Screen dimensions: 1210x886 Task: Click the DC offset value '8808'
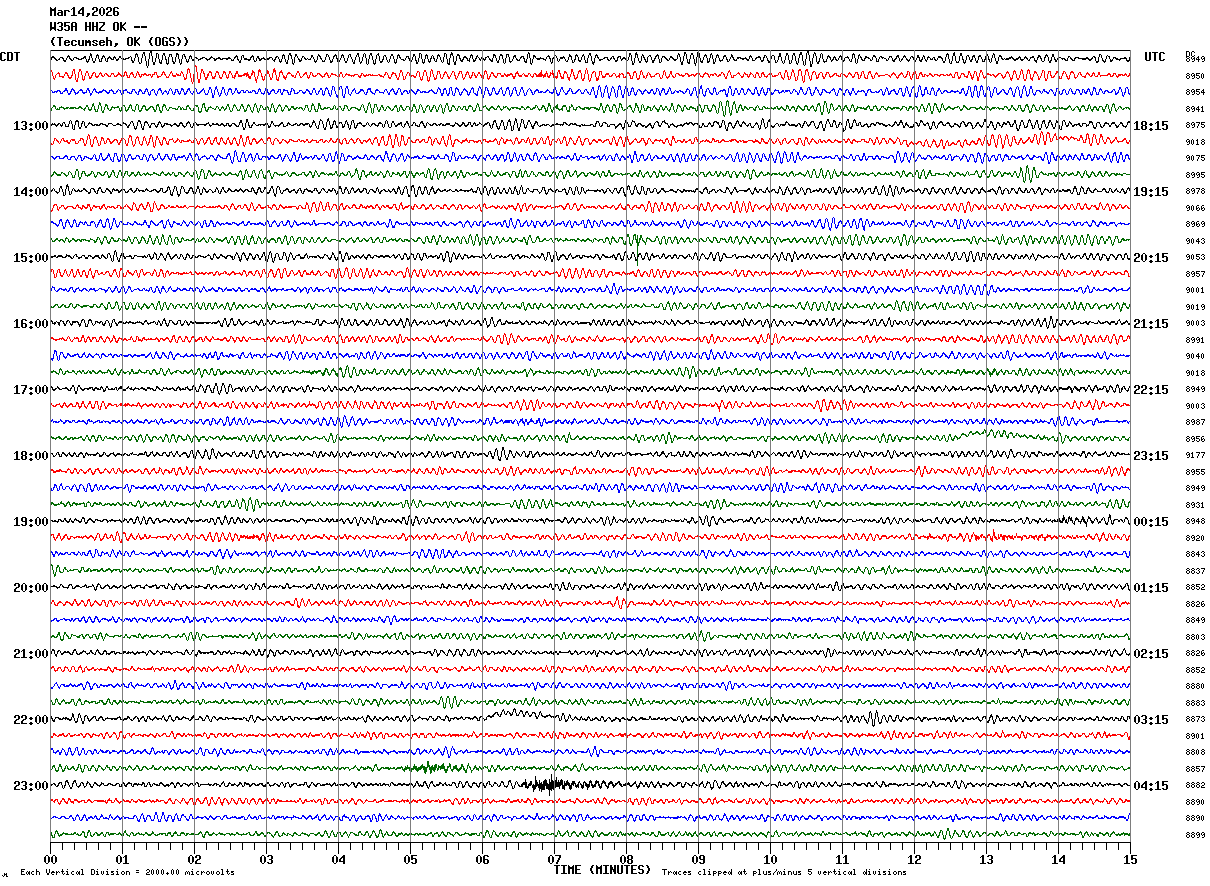pyautogui.click(x=1195, y=753)
